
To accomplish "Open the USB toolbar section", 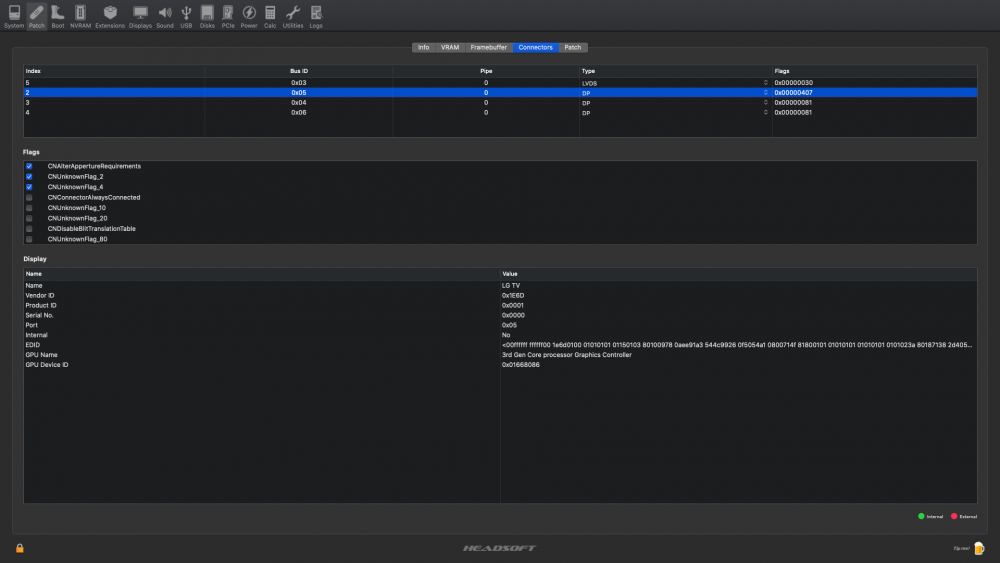I will pyautogui.click(x=186, y=17).
